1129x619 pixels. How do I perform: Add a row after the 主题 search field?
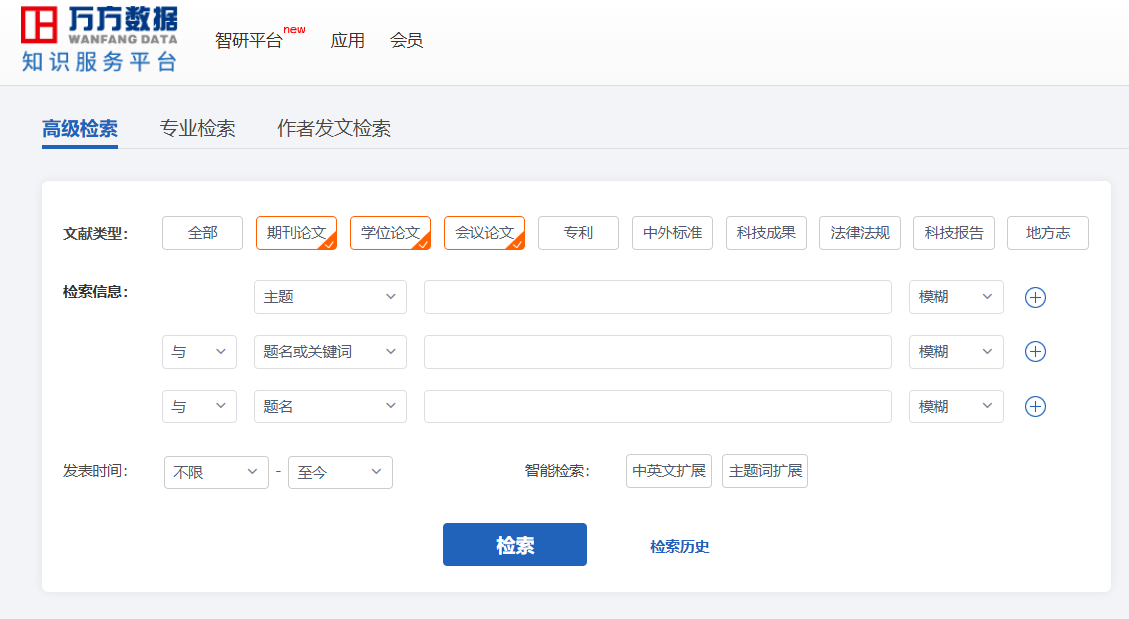pyautogui.click(x=1035, y=297)
